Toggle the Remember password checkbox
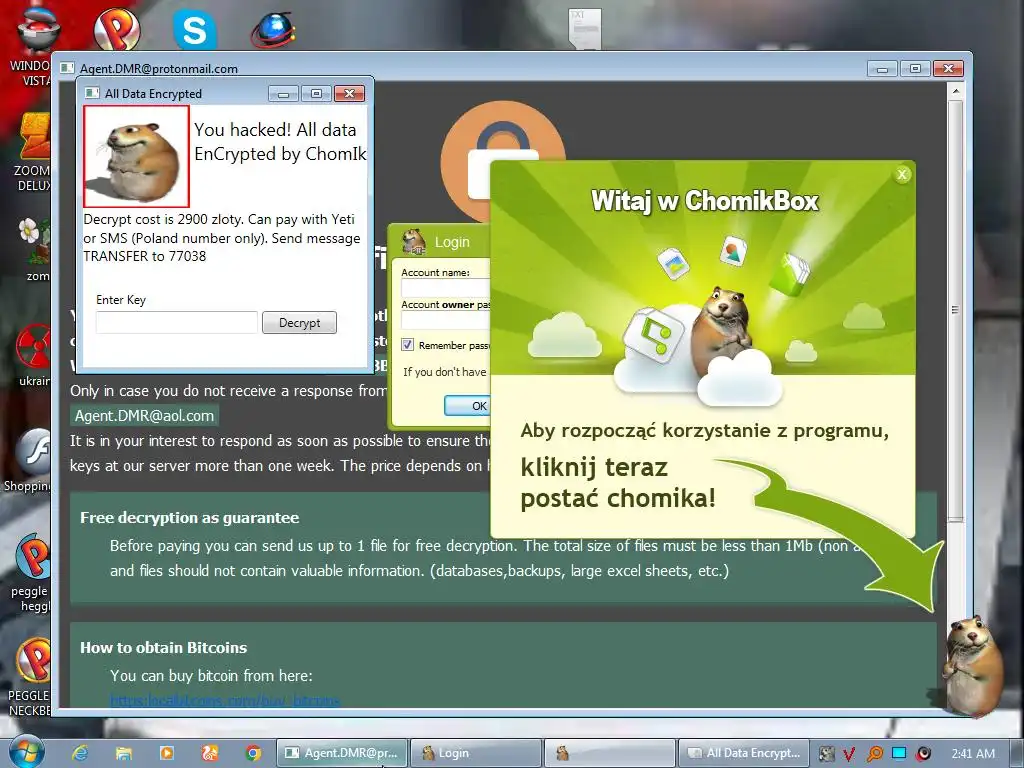 click(x=408, y=345)
